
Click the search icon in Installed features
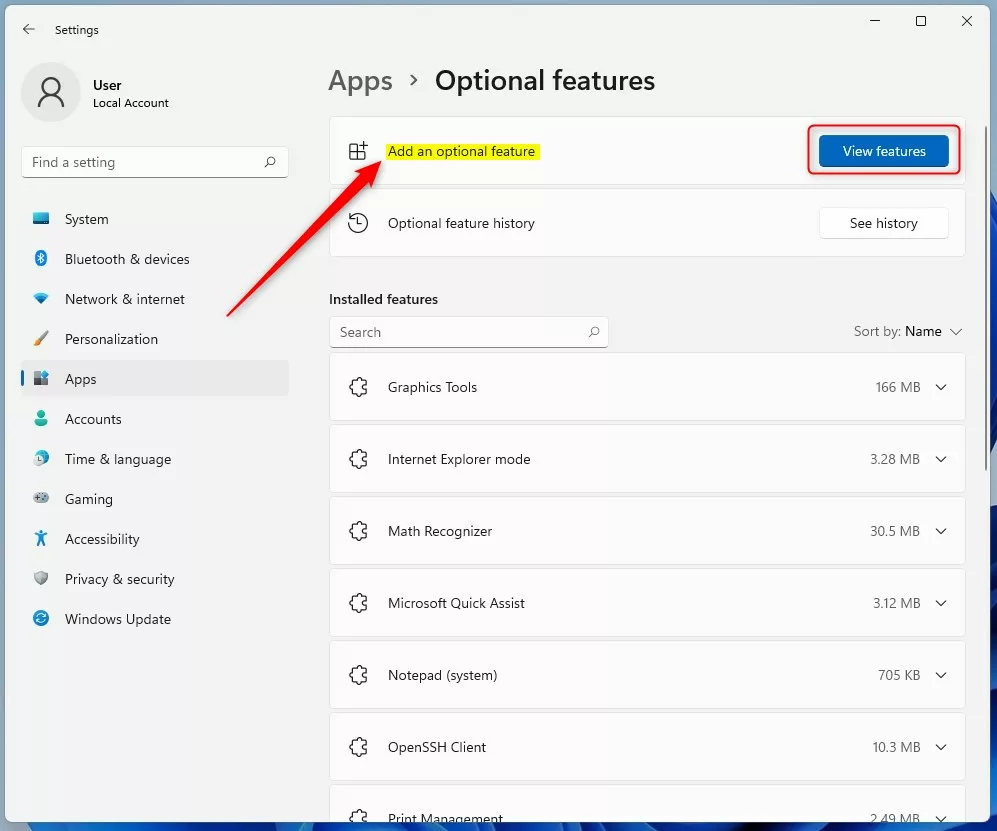[594, 332]
